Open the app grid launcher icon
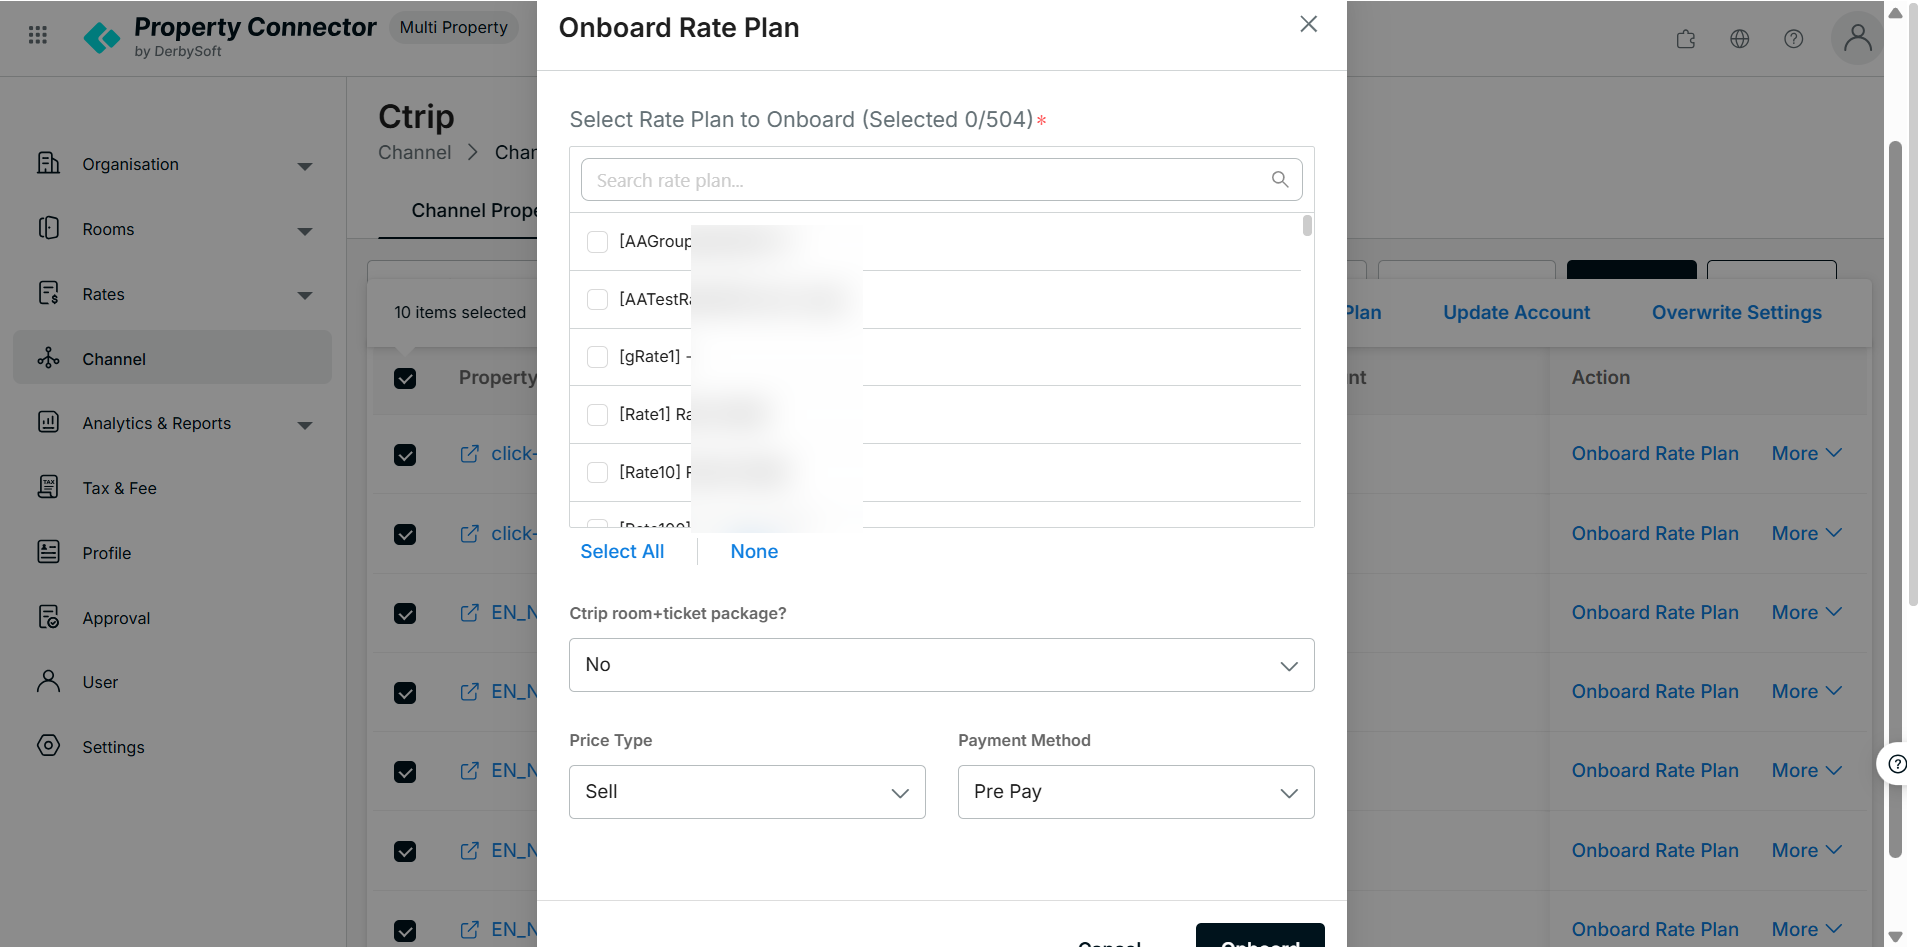 [38, 35]
